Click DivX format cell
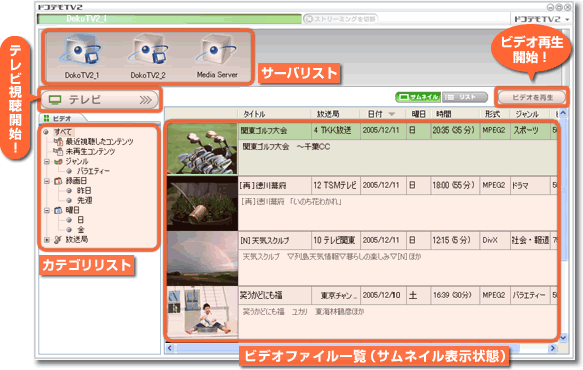Image resolution: width=583 pixels, height=370 pixels. coord(494,240)
